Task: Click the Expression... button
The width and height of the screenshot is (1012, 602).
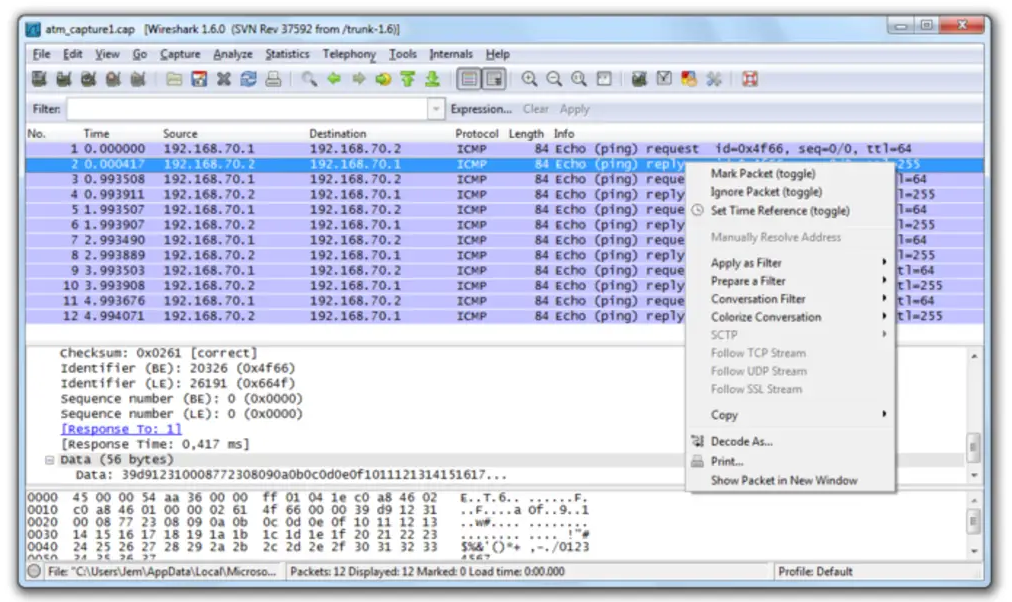Action: tap(481, 109)
